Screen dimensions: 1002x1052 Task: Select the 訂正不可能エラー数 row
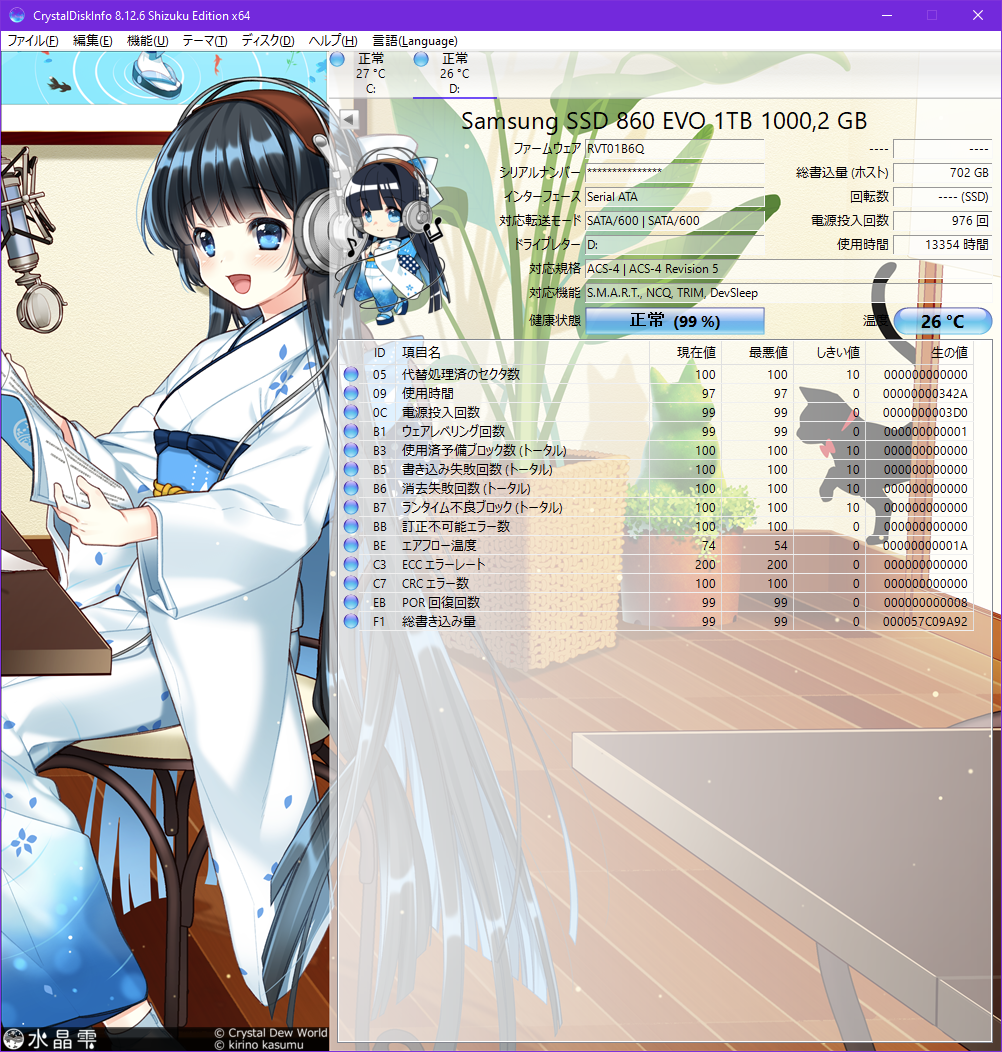(656, 526)
